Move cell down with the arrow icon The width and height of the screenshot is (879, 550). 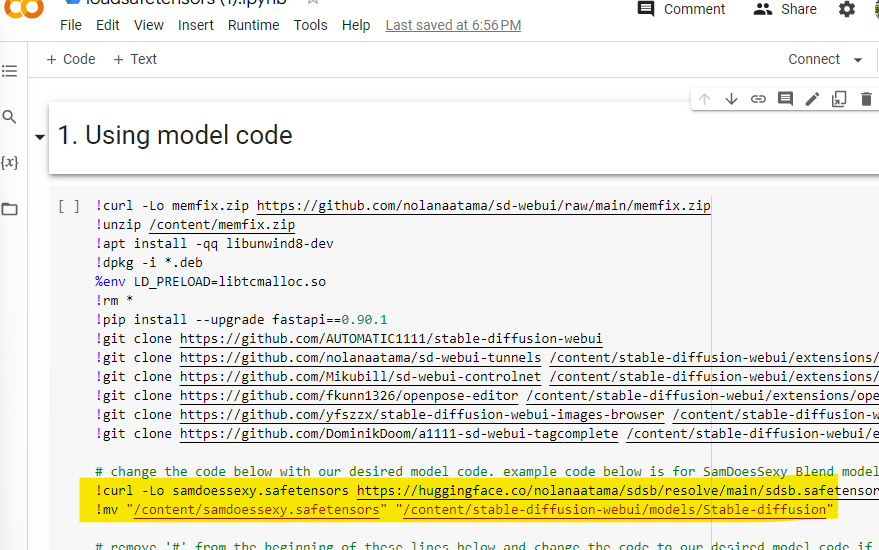pyautogui.click(x=731, y=99)
